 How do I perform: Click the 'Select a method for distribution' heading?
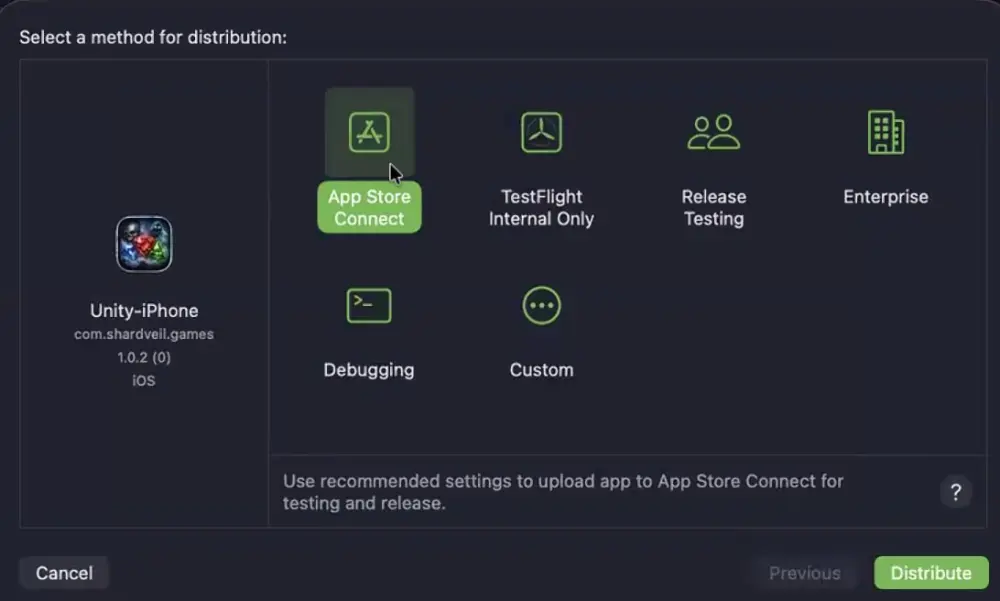[x=153, y=38]
